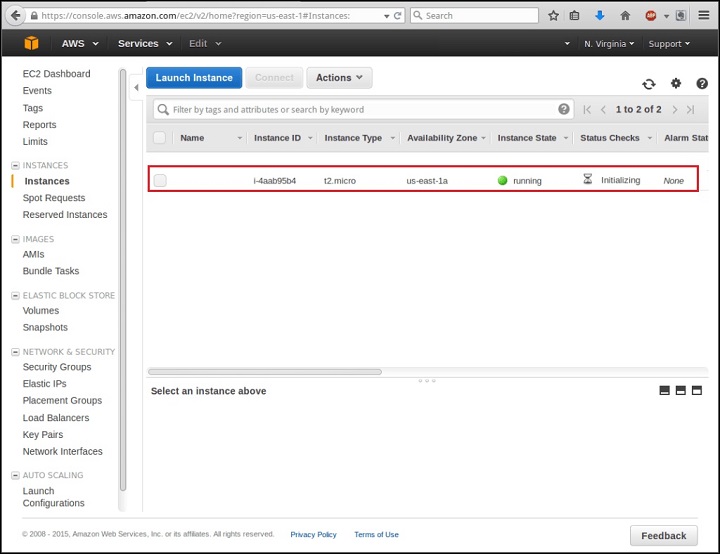Set details pane to medium layout icon
Screen dimensions: 720x554
tap(681, 390)
